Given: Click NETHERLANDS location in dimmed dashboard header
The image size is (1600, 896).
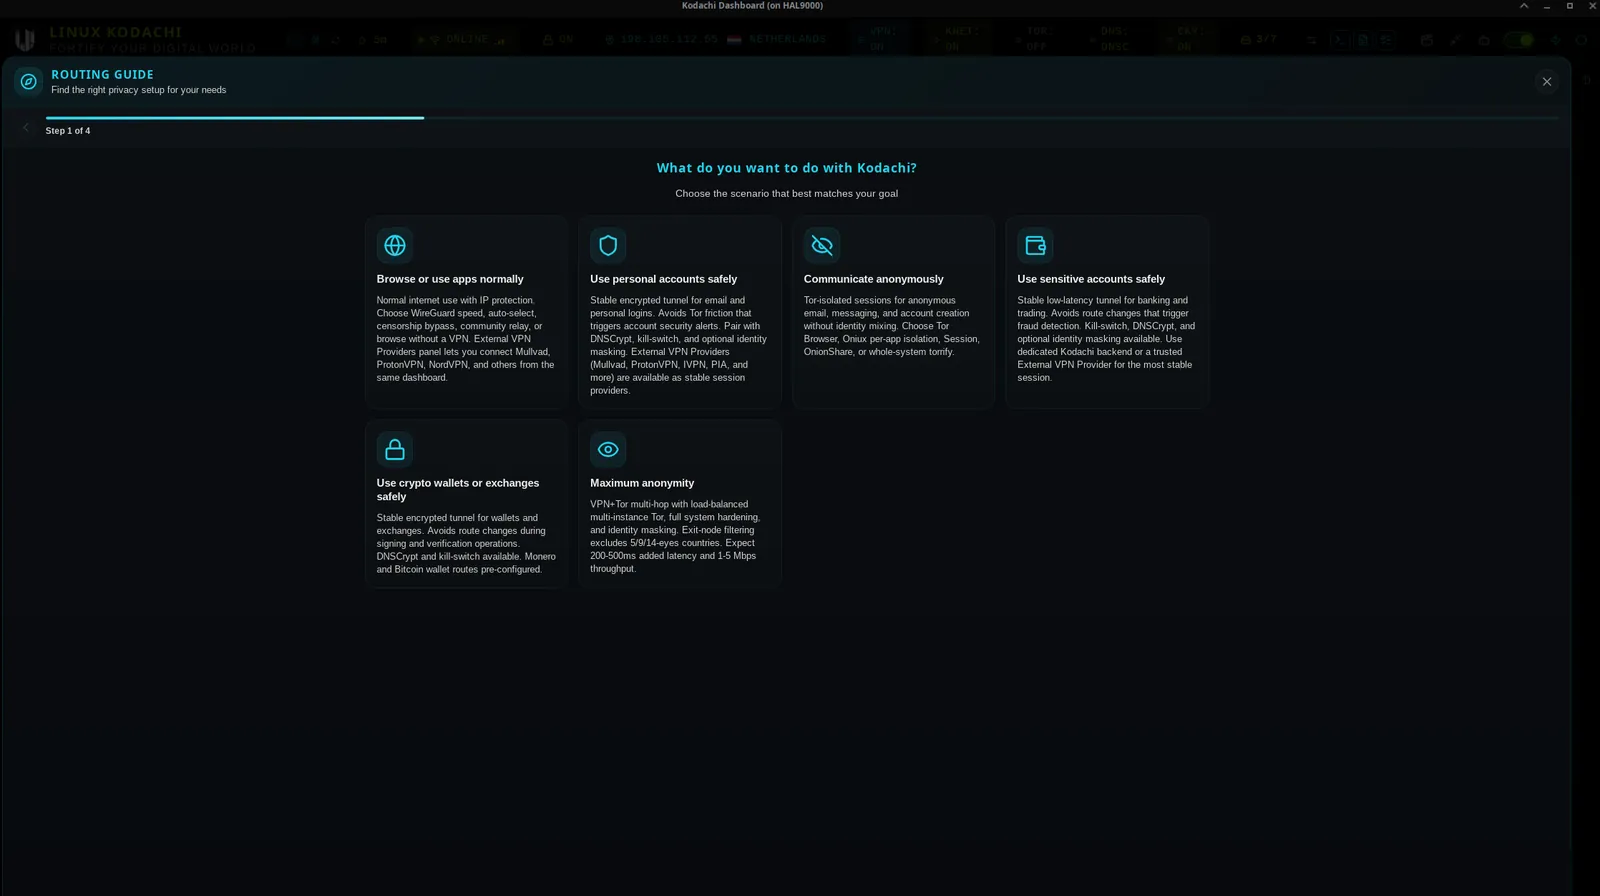Looking at the screenshot, I should [x=787, y=39].
